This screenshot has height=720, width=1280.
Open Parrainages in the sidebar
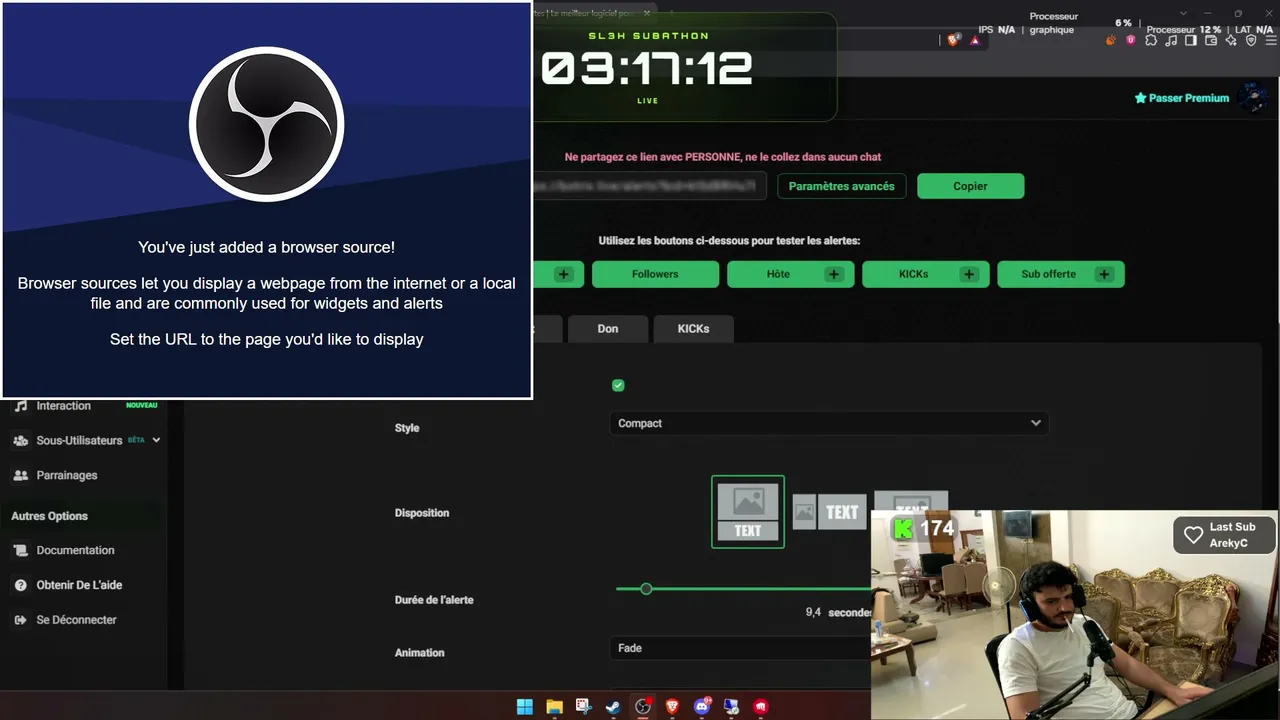point(67,476)
